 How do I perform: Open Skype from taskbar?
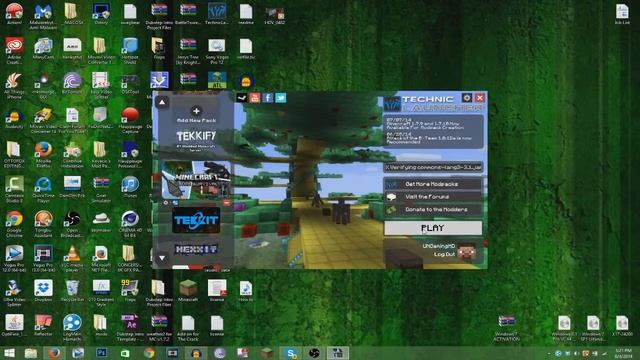coord(291,353)
